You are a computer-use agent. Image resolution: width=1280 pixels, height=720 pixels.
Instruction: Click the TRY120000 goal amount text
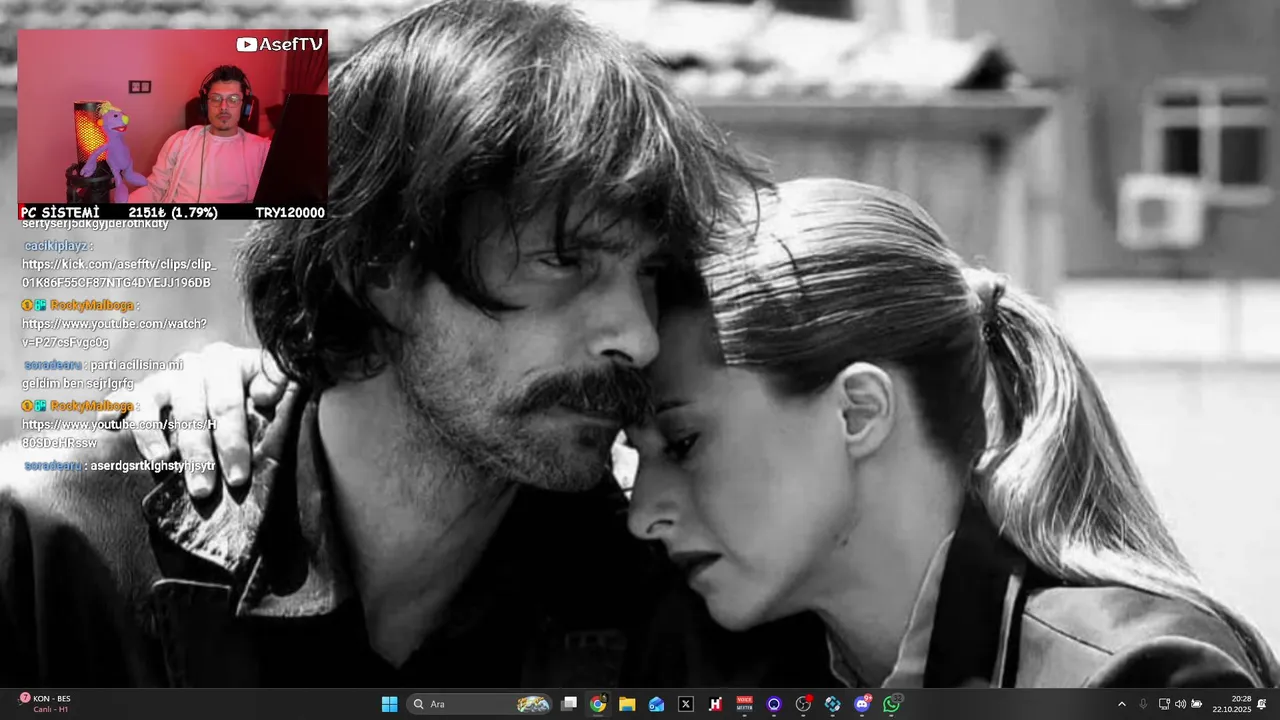point(289,212)
